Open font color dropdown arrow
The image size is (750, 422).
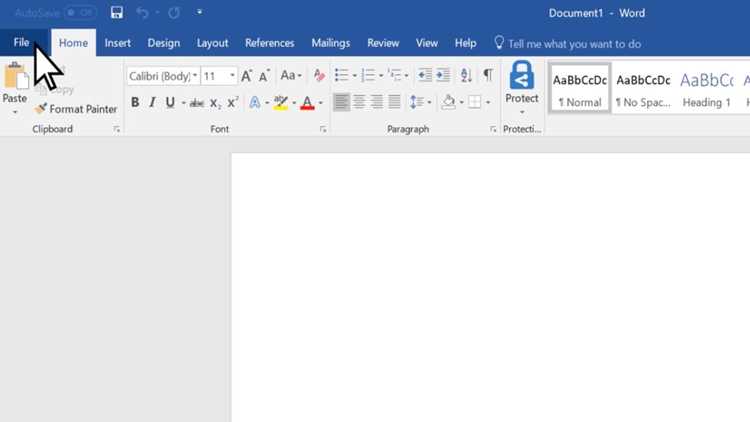[320, 102]
